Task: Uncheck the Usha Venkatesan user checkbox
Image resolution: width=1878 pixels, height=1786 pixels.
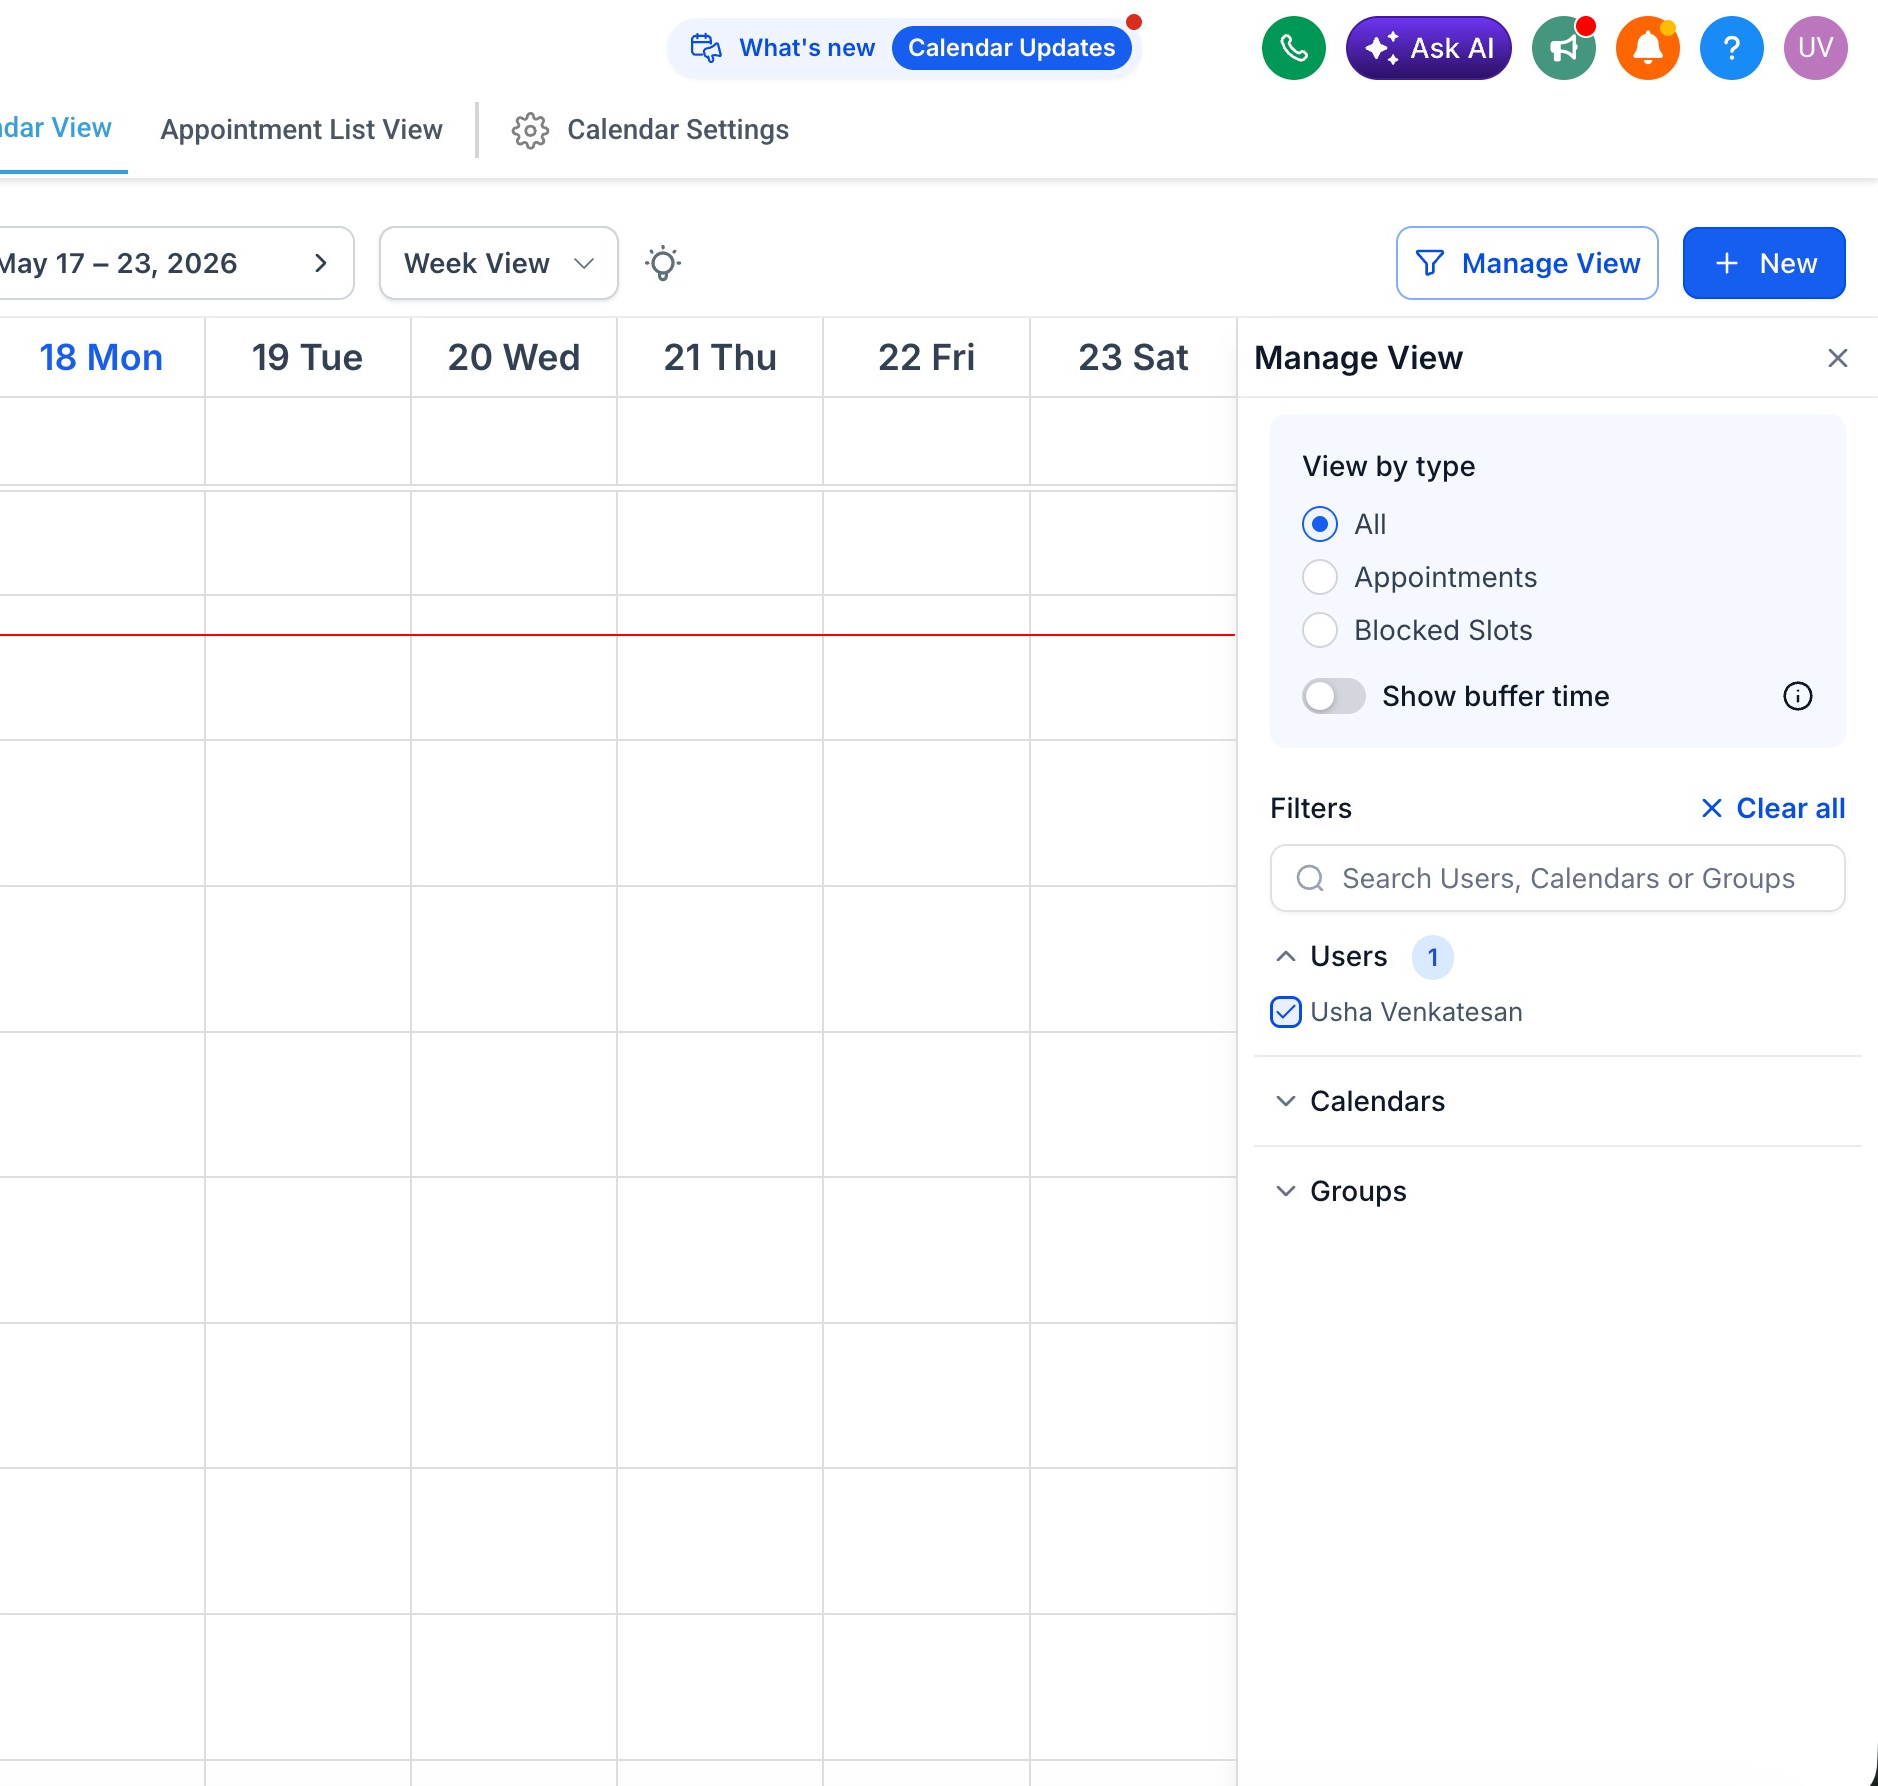Action: pyautogui.click(x=1286, y=1012)
